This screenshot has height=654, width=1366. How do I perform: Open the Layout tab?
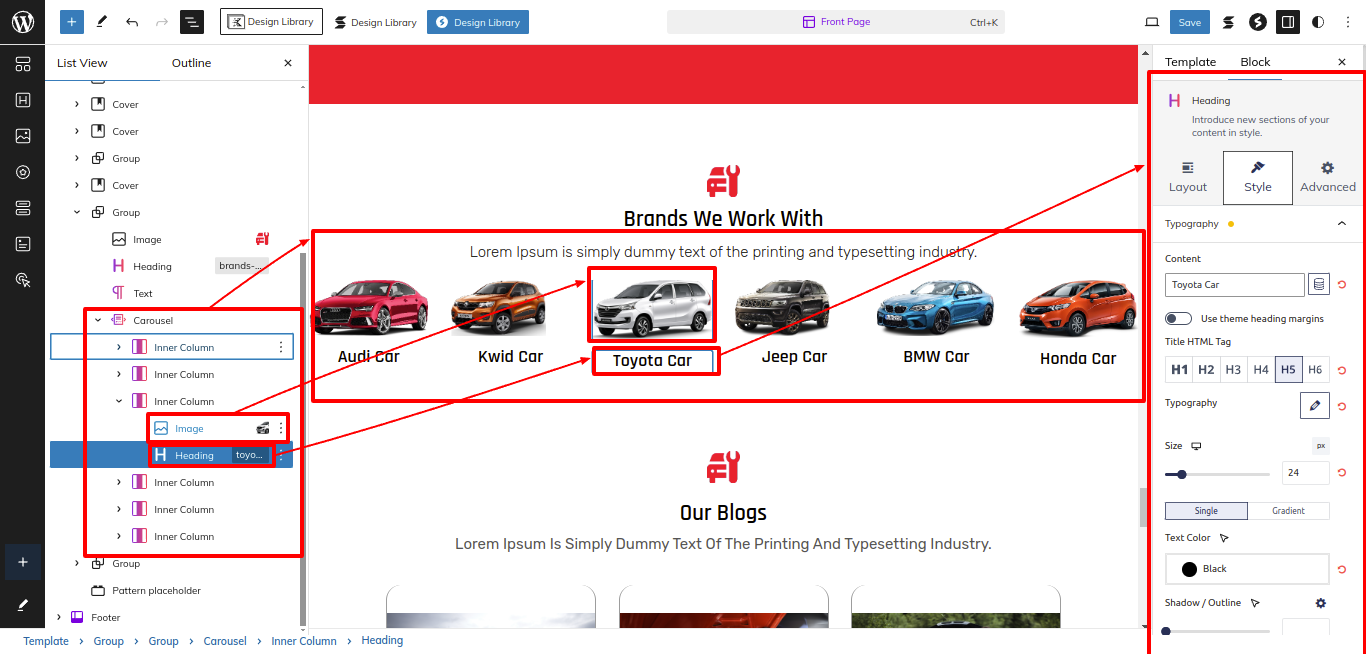pos(1188,177)
